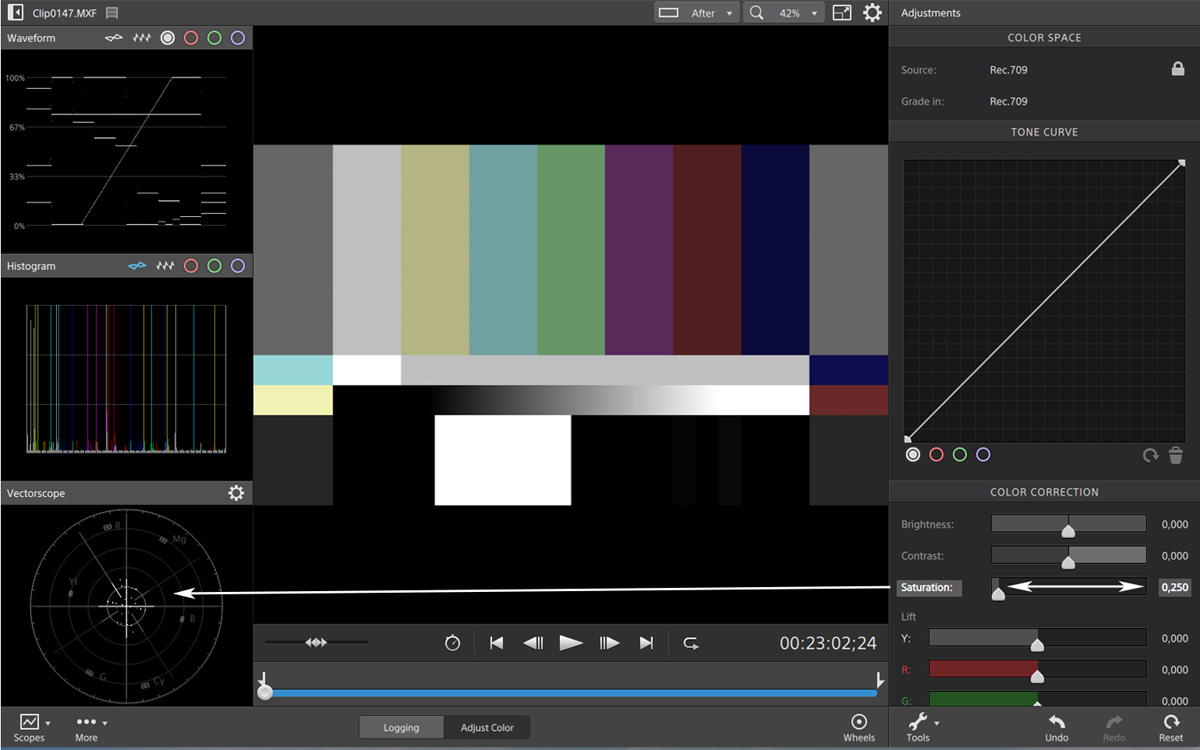The width and height of the screenshot is (1200, 750).
Task: Select the blue tone curve channel
Action: point(983,454)
